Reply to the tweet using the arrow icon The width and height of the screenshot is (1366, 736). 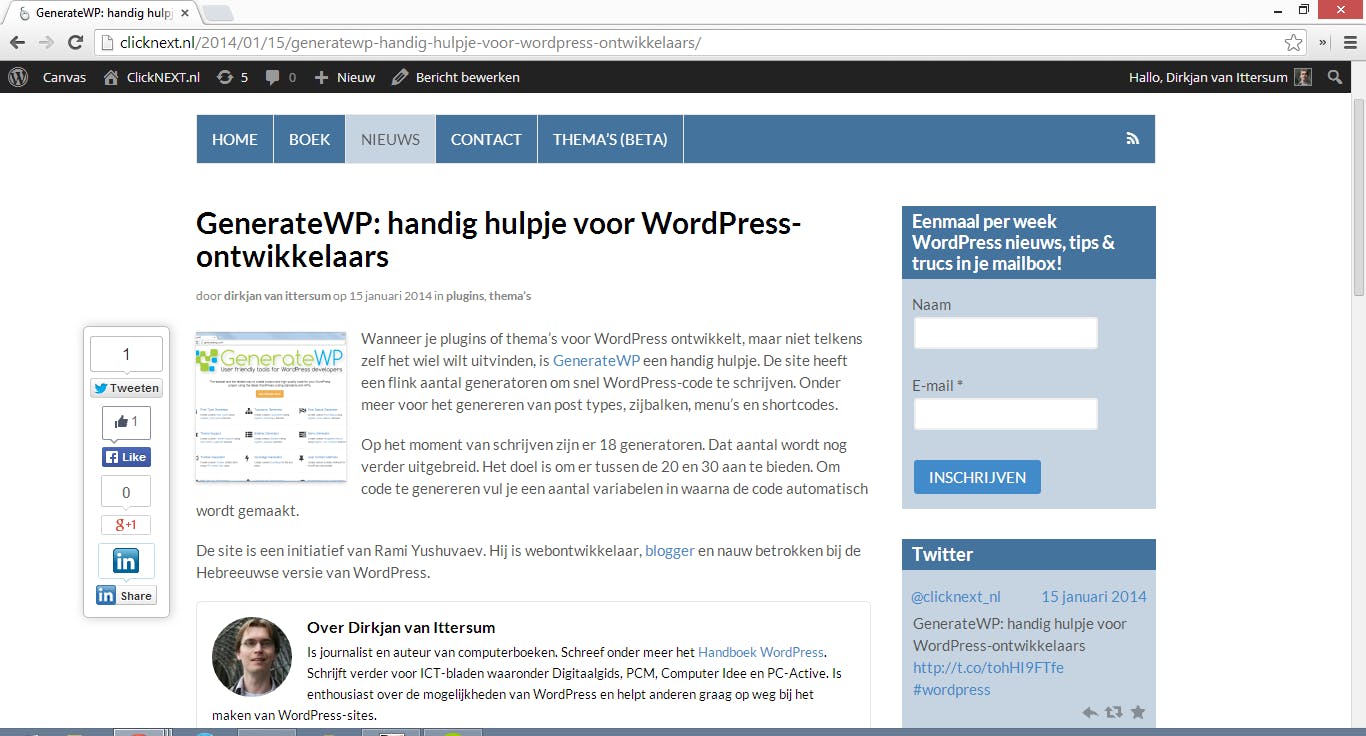1090,713
